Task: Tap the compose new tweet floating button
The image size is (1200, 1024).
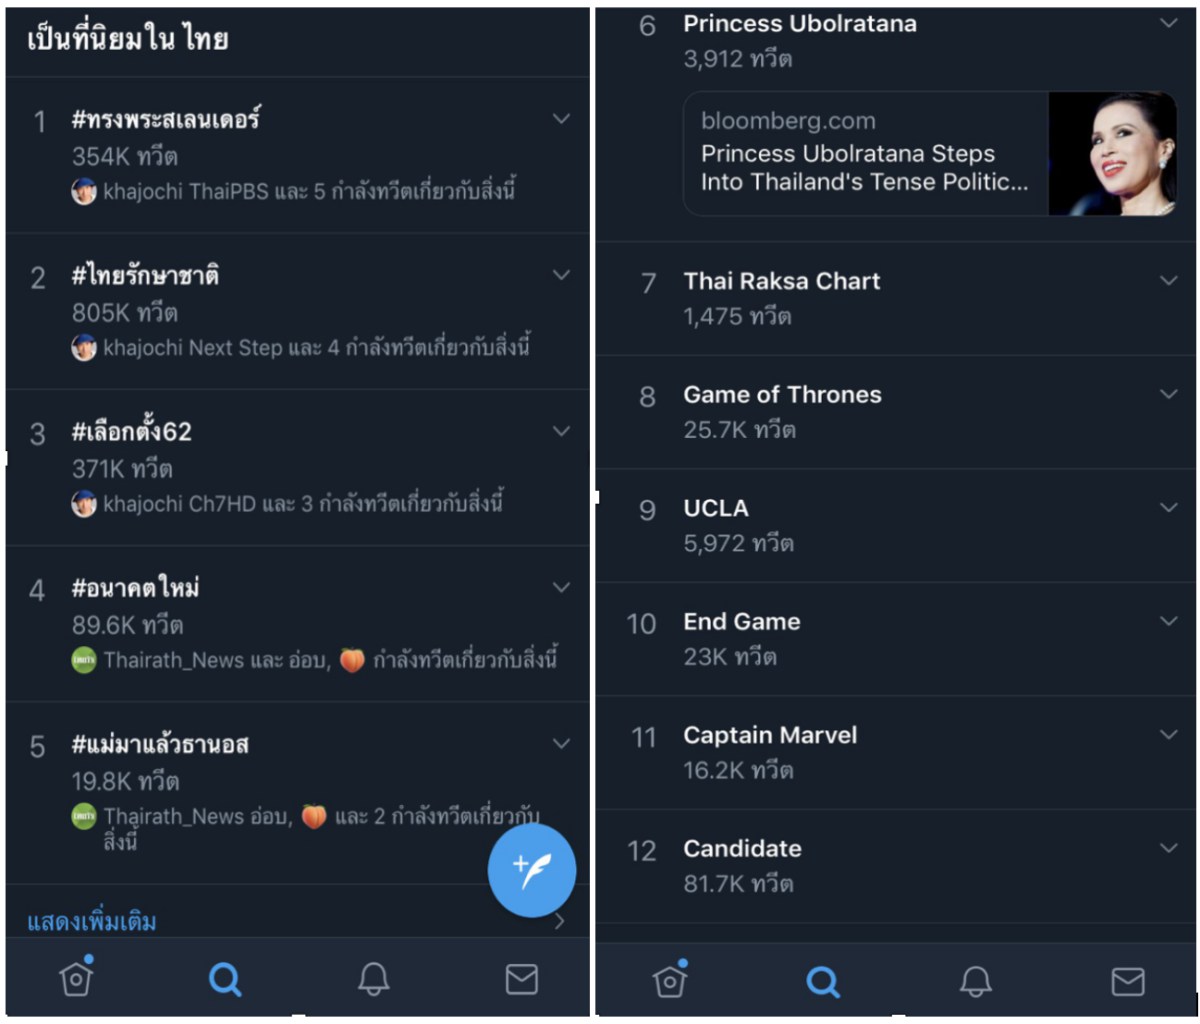Action: point(531,870)
